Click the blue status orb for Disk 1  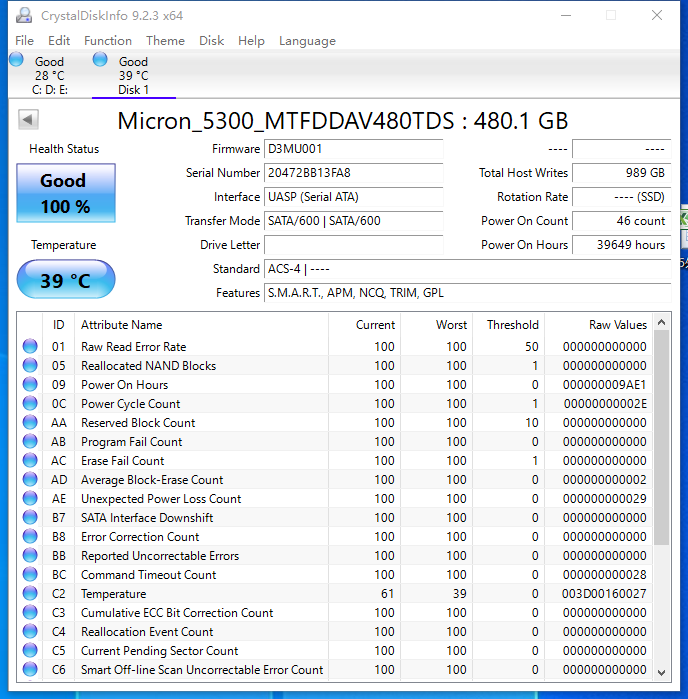point(100,59)
